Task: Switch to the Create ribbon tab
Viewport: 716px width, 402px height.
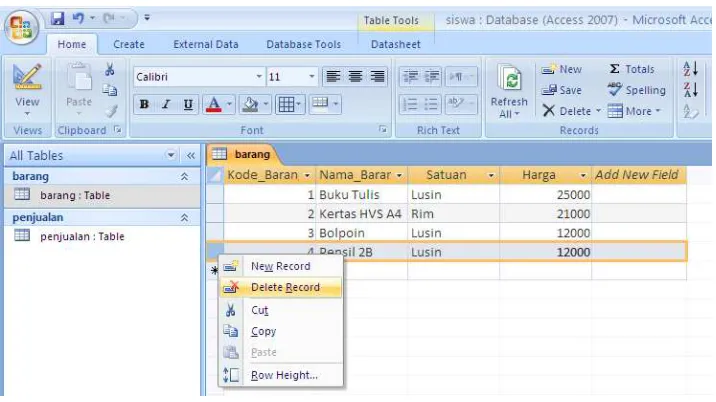Action: click(129, 44)
